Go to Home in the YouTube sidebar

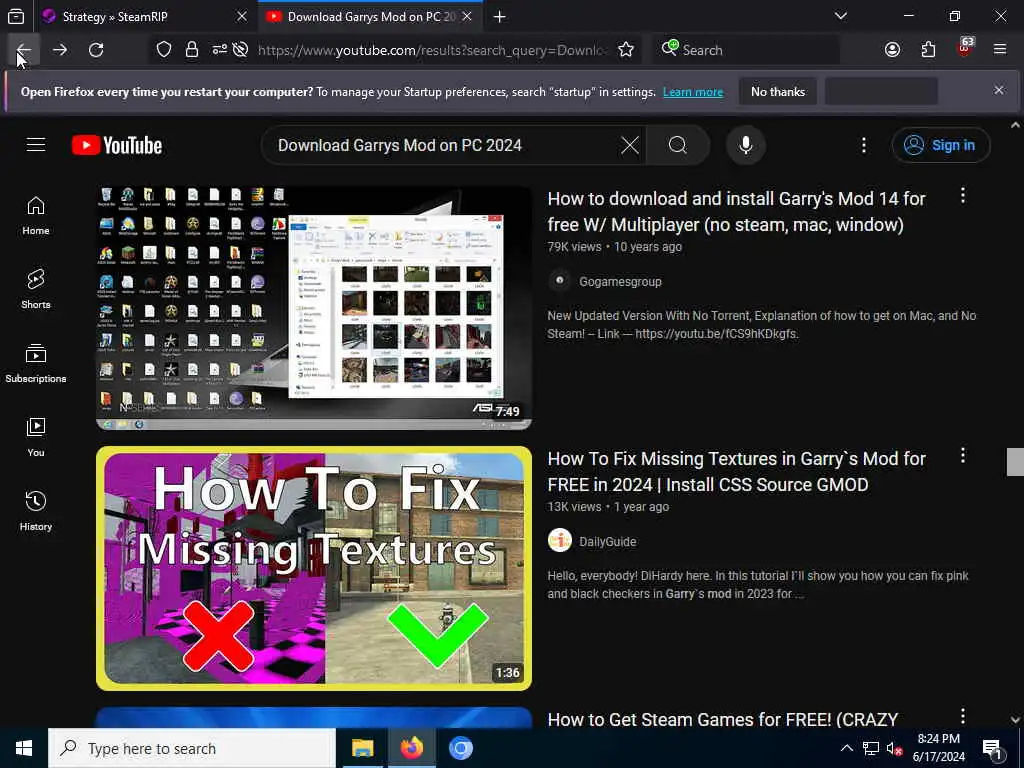pos(36,216)
